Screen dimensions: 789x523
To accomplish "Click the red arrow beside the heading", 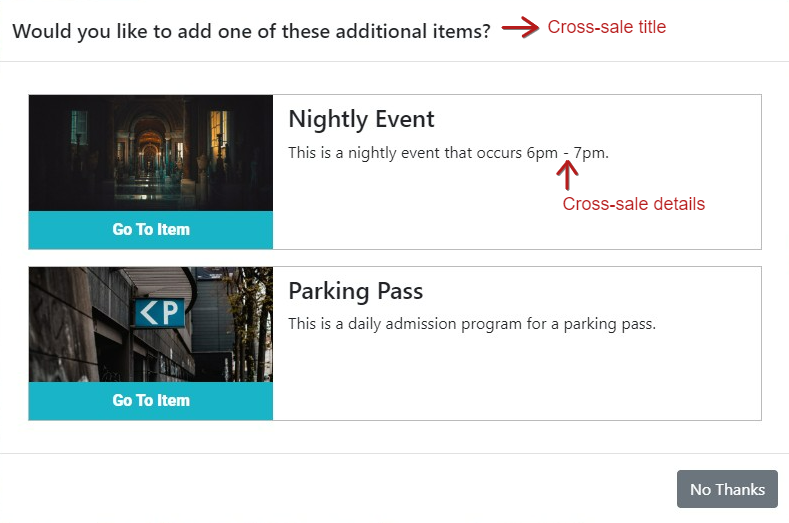I will (520, 27).
